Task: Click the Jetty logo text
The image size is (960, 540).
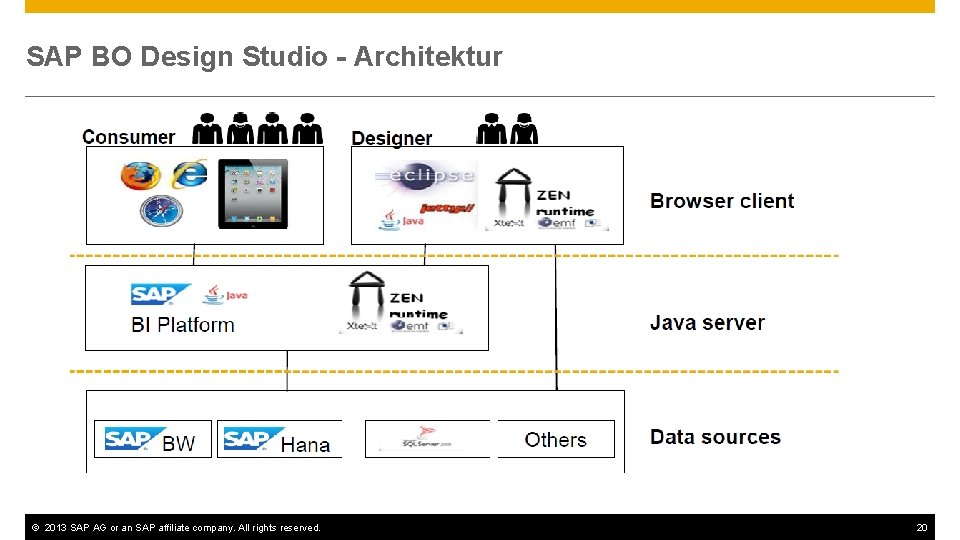Action: [x=447, y=208]
